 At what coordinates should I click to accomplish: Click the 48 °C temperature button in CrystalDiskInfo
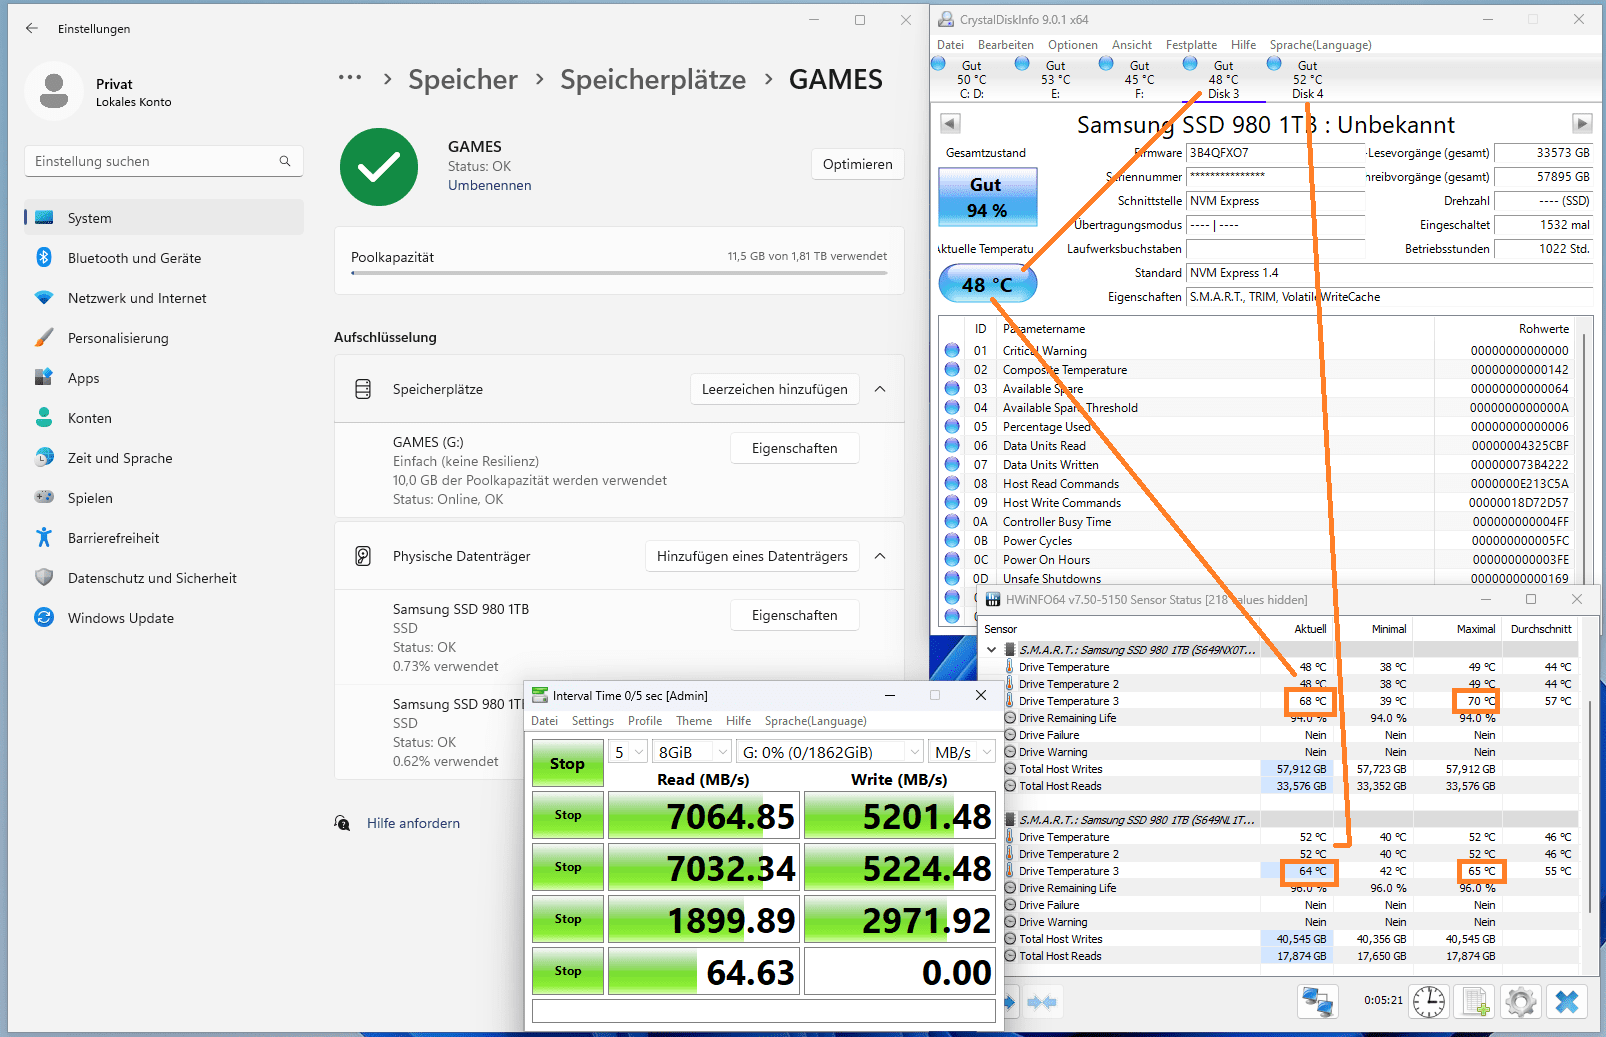(x=987, y=285)
